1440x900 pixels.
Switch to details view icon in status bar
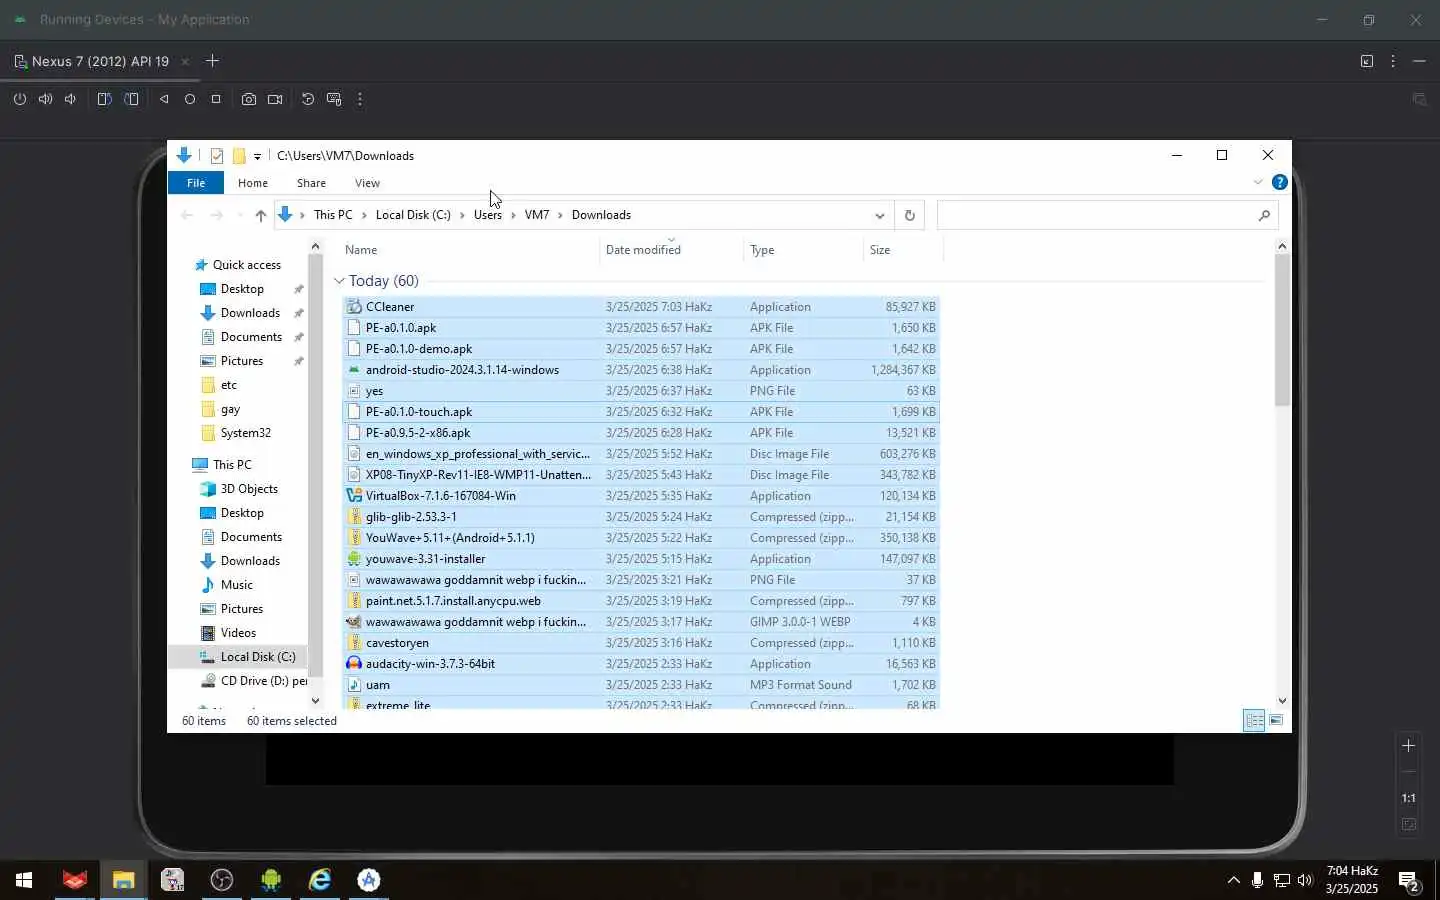click(x=1254, y=721)
